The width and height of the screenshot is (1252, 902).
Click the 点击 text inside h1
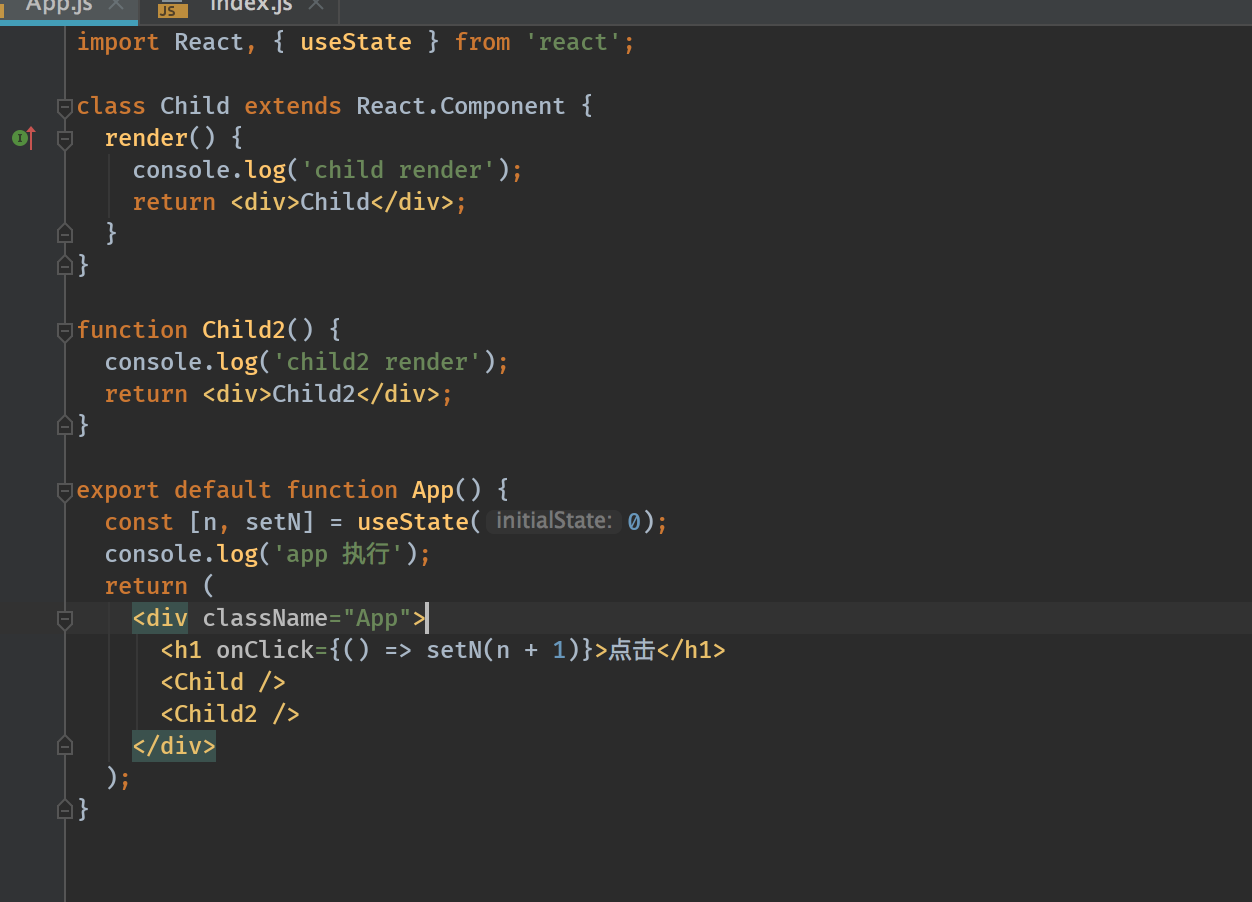(x=632, y=650)
